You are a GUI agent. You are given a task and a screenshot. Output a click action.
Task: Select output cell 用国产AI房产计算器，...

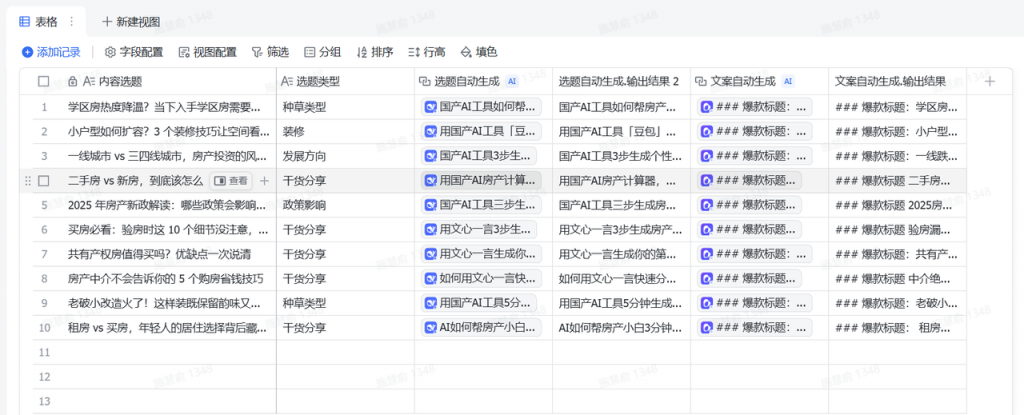coord(621,181)
